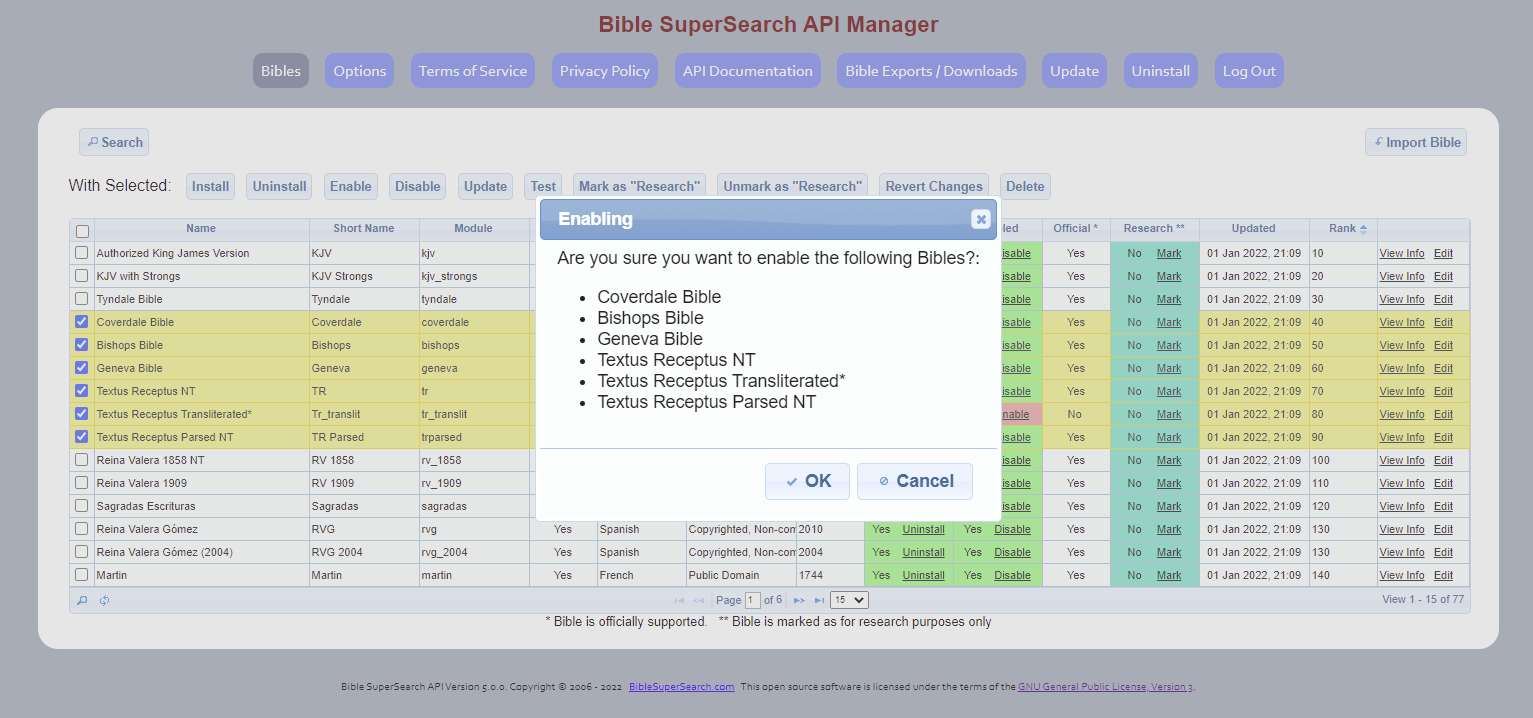Click the magnifier icon in the grid pager
The image size is (1533, 718).
click(x=83, y=600)
